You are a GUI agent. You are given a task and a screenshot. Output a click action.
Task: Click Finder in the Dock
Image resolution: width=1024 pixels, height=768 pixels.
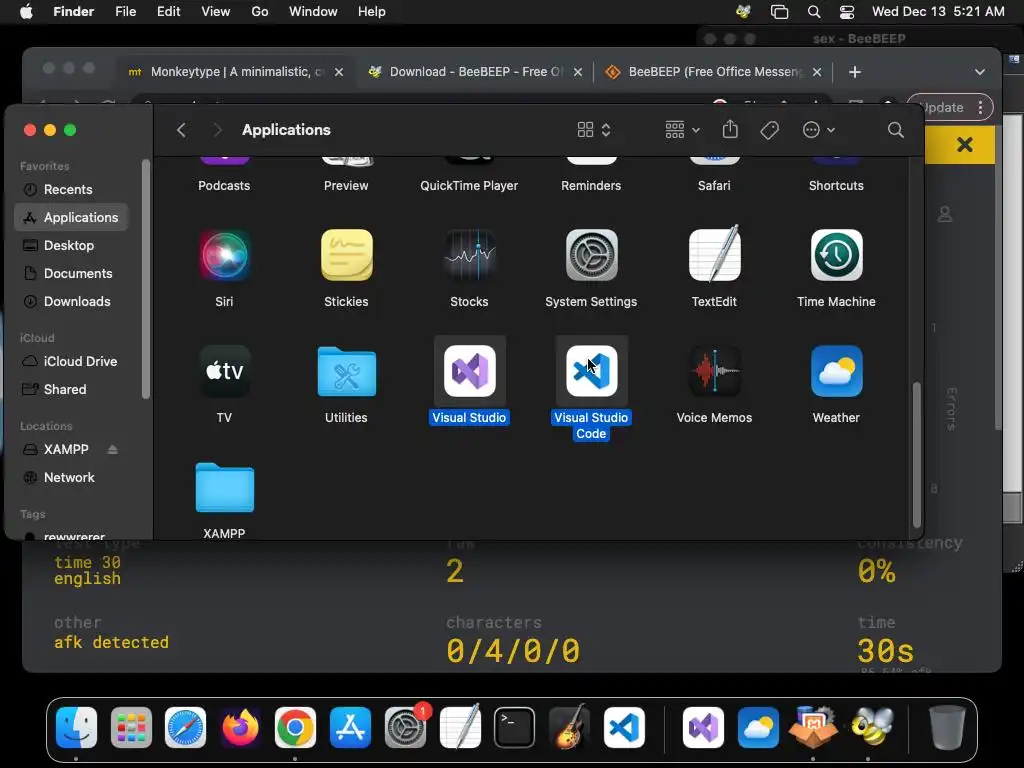76,728
